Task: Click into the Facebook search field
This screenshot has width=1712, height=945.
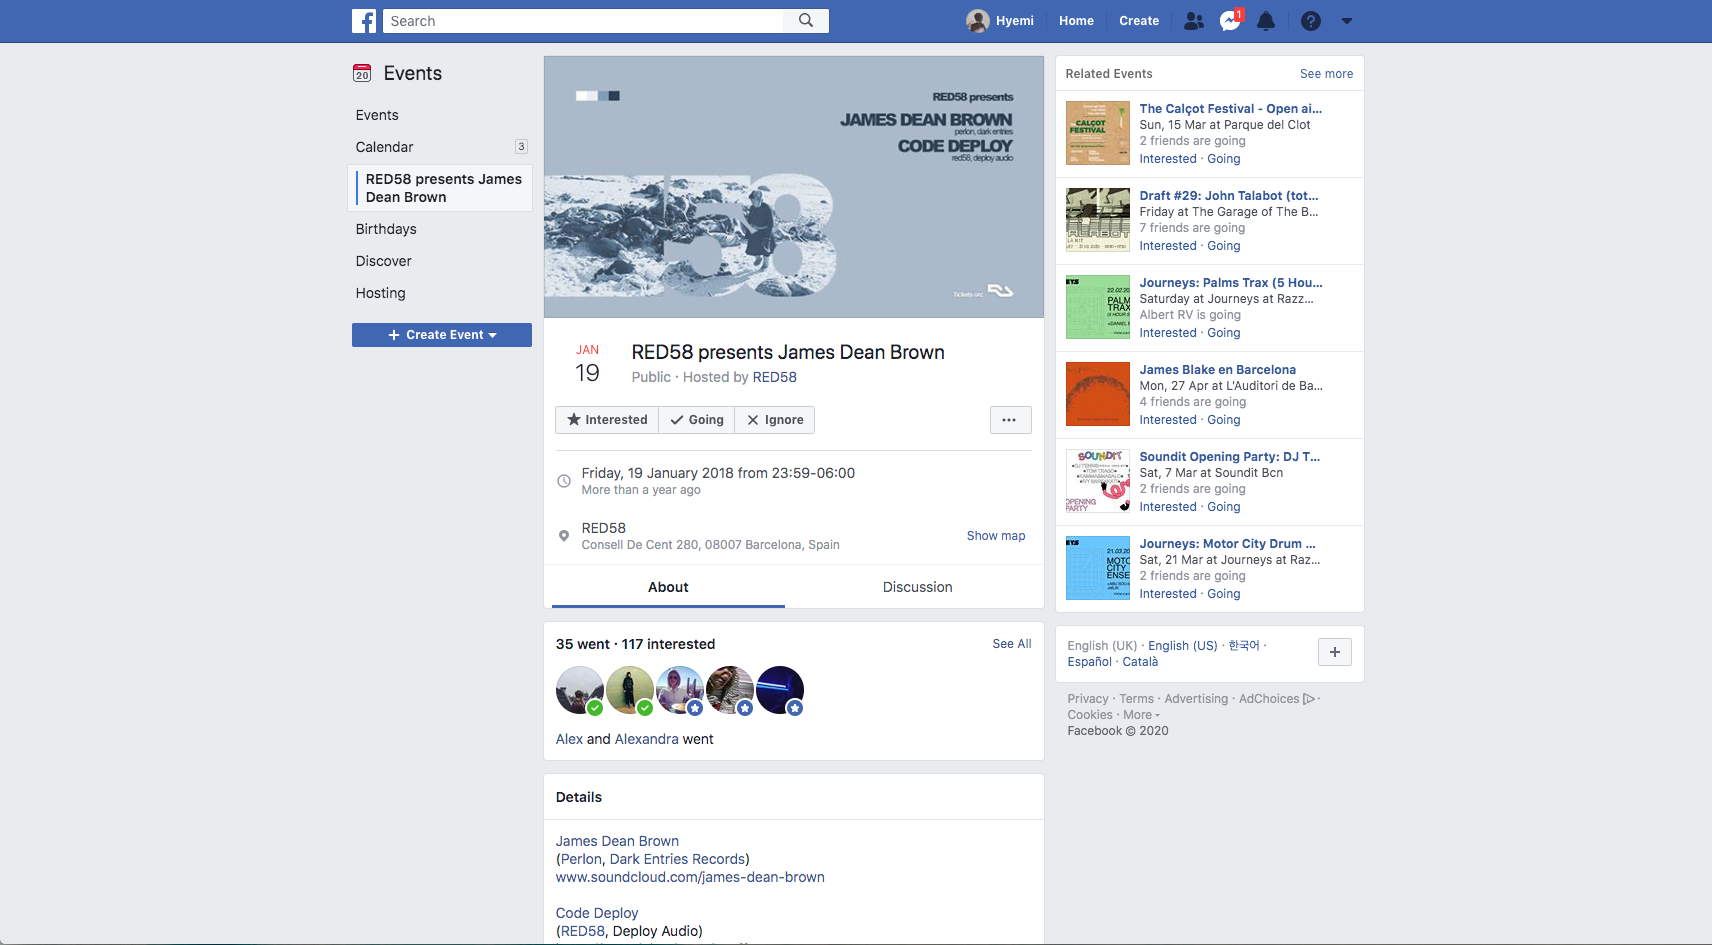Action: point(584,21)
